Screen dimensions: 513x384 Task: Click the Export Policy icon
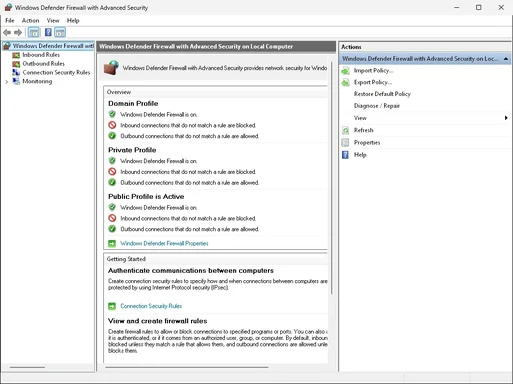(x=346, y=82)
